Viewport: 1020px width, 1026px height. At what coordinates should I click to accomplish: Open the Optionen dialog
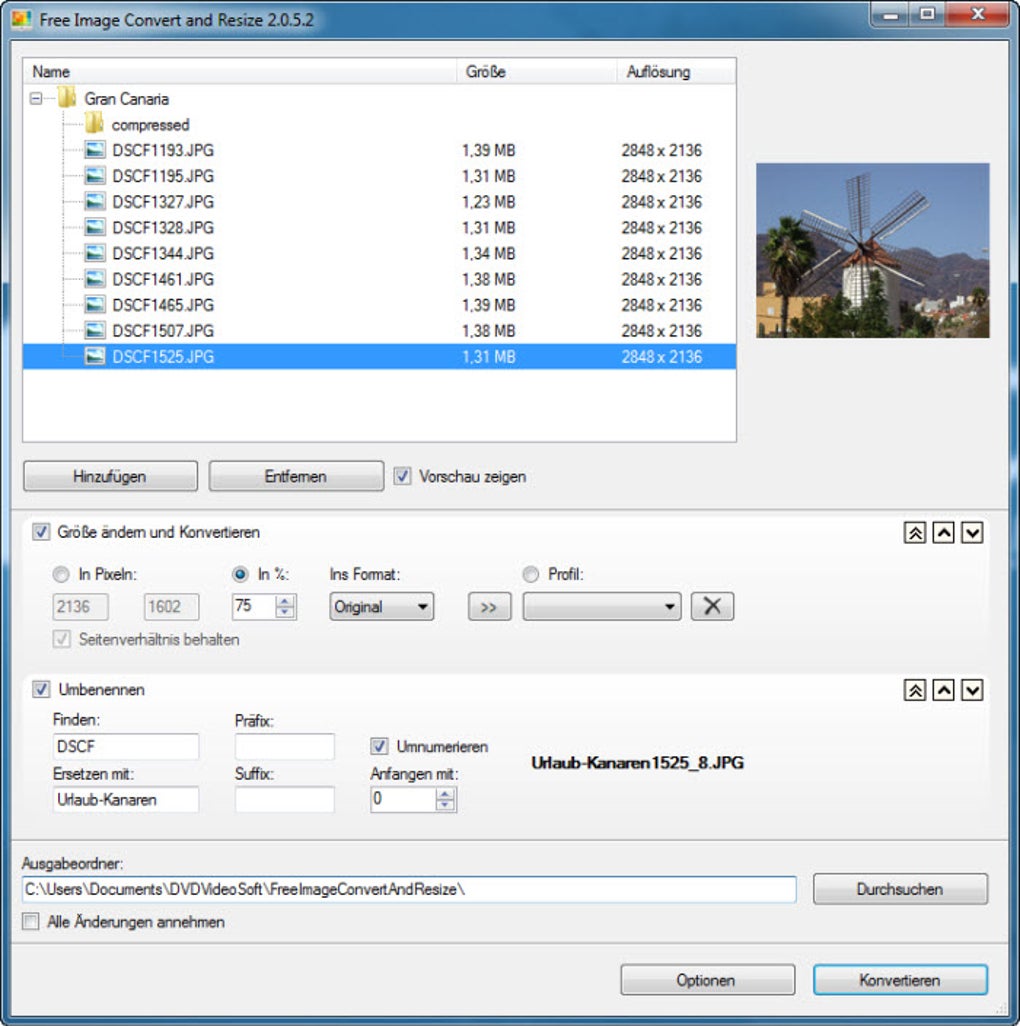pyautogui.click(x=707, y=980)
